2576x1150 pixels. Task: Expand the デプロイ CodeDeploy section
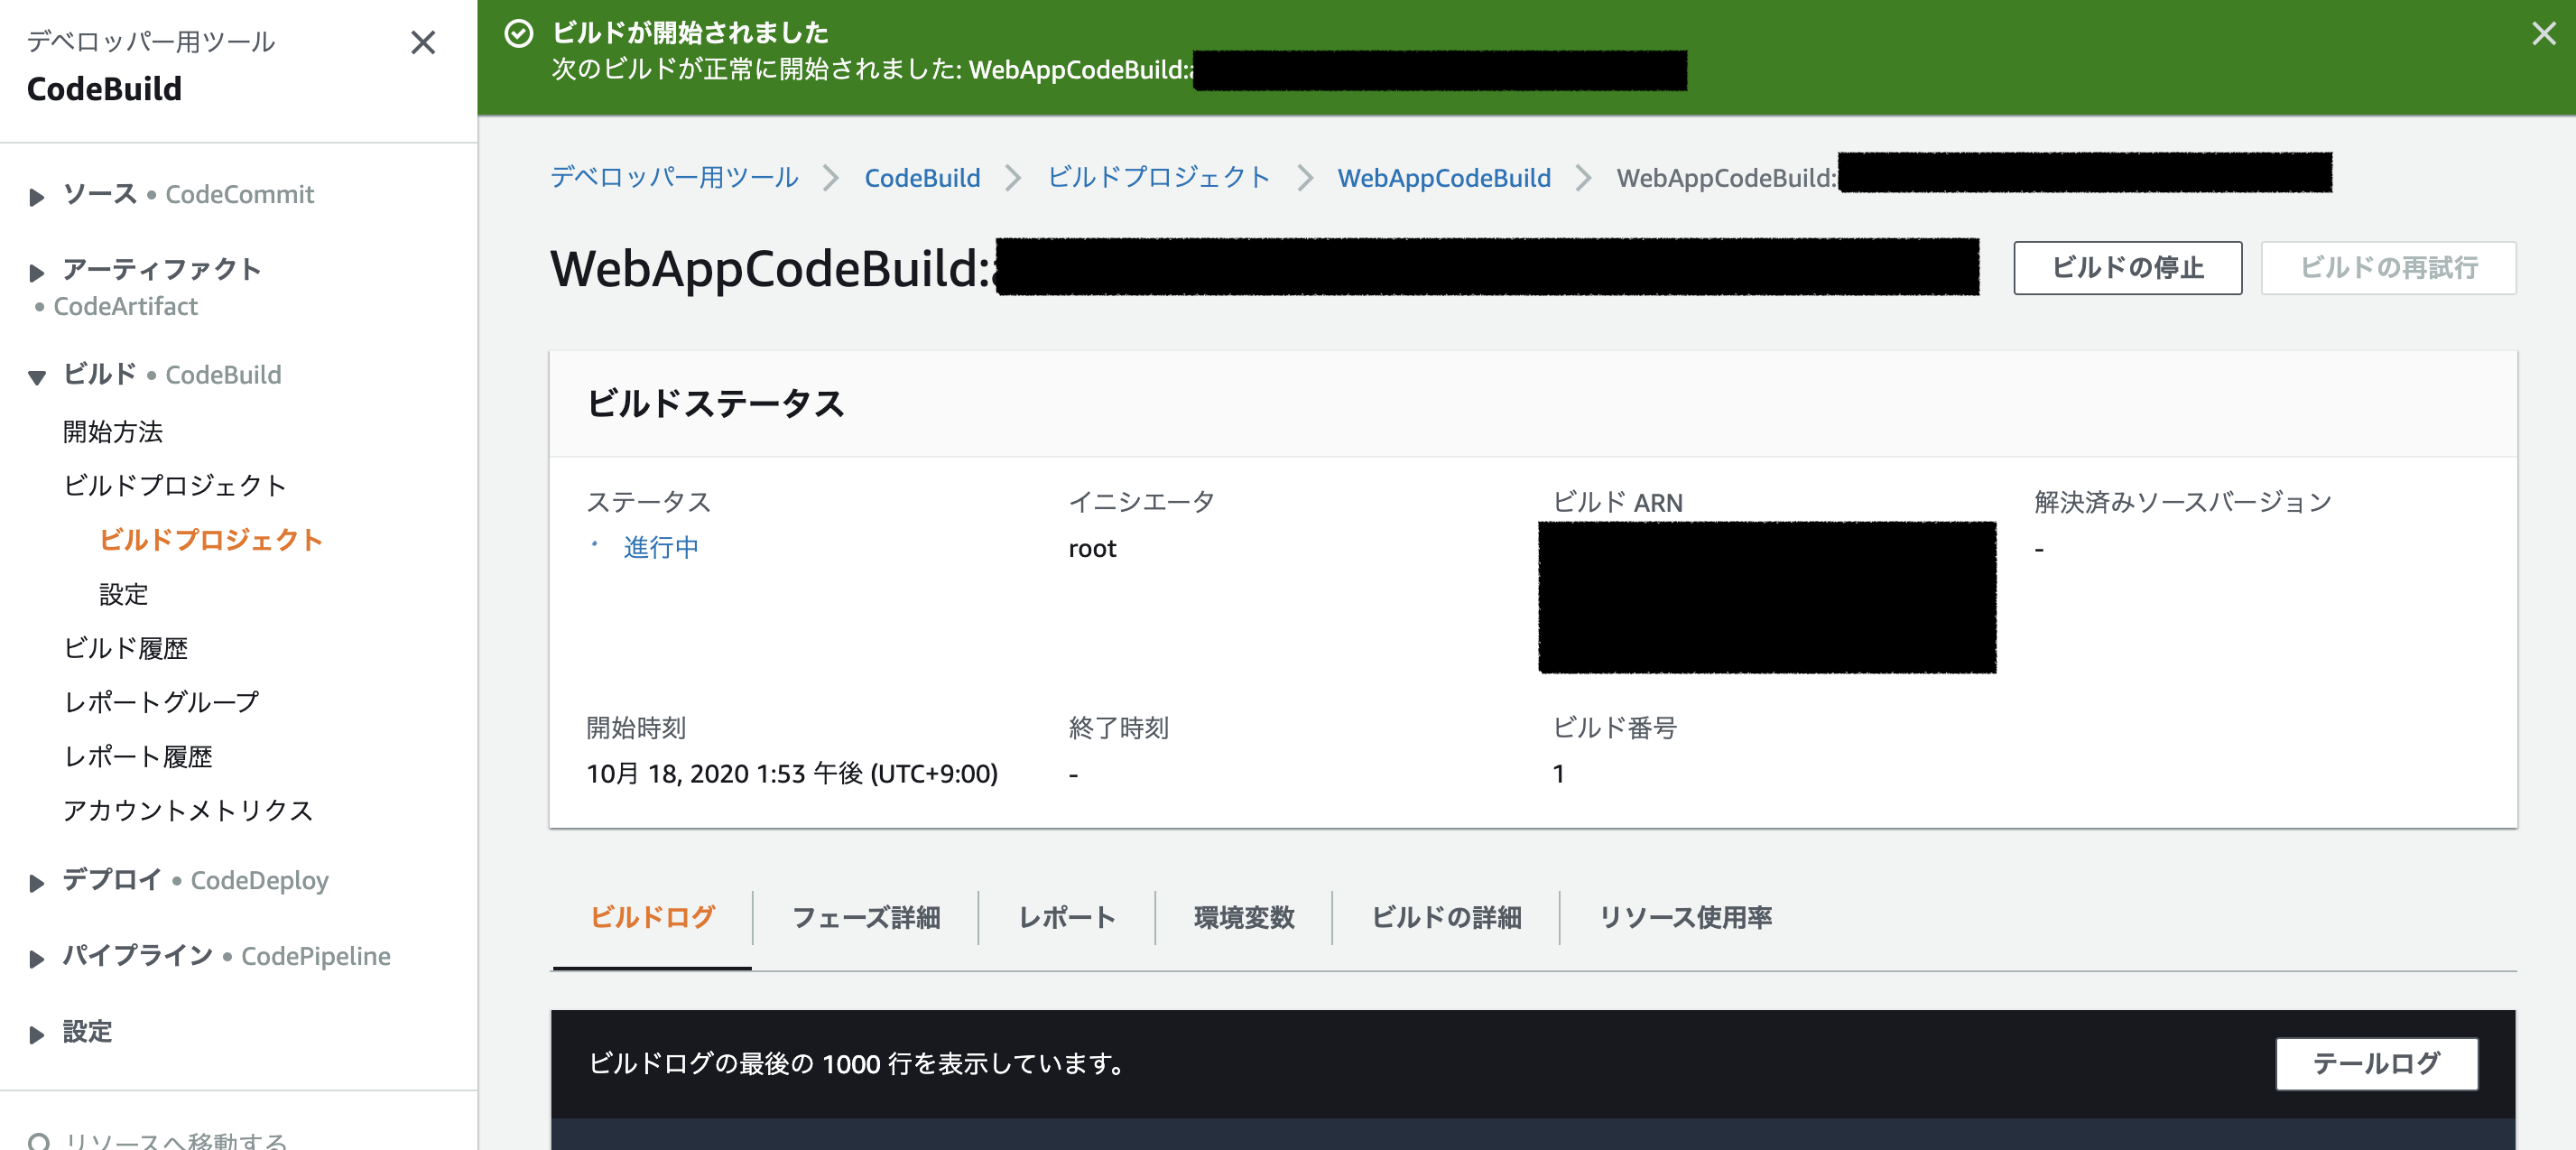(37, 882)
